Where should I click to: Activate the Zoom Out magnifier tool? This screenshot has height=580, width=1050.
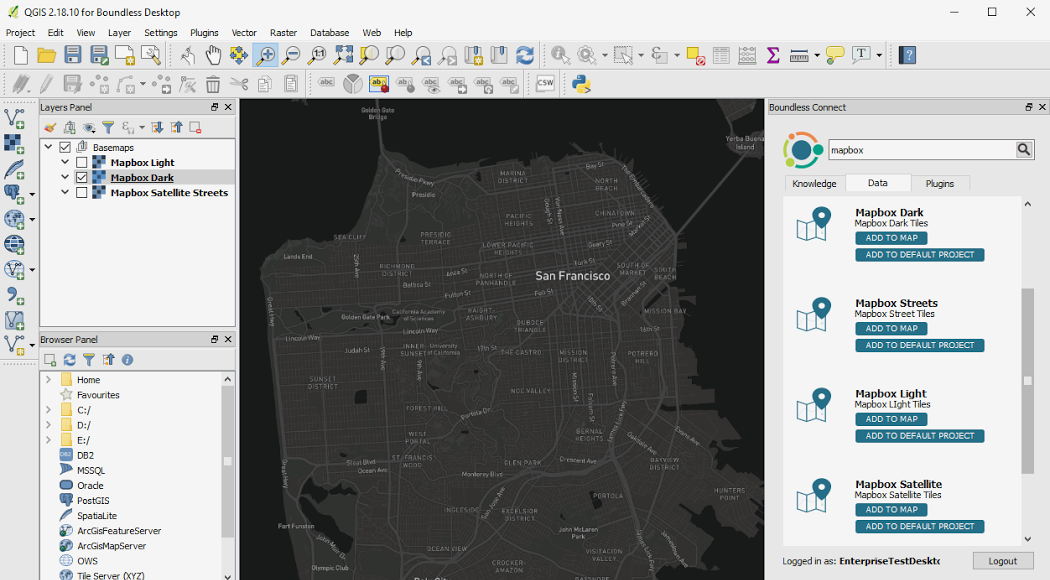pyautogui.click(x=291, y=56)
